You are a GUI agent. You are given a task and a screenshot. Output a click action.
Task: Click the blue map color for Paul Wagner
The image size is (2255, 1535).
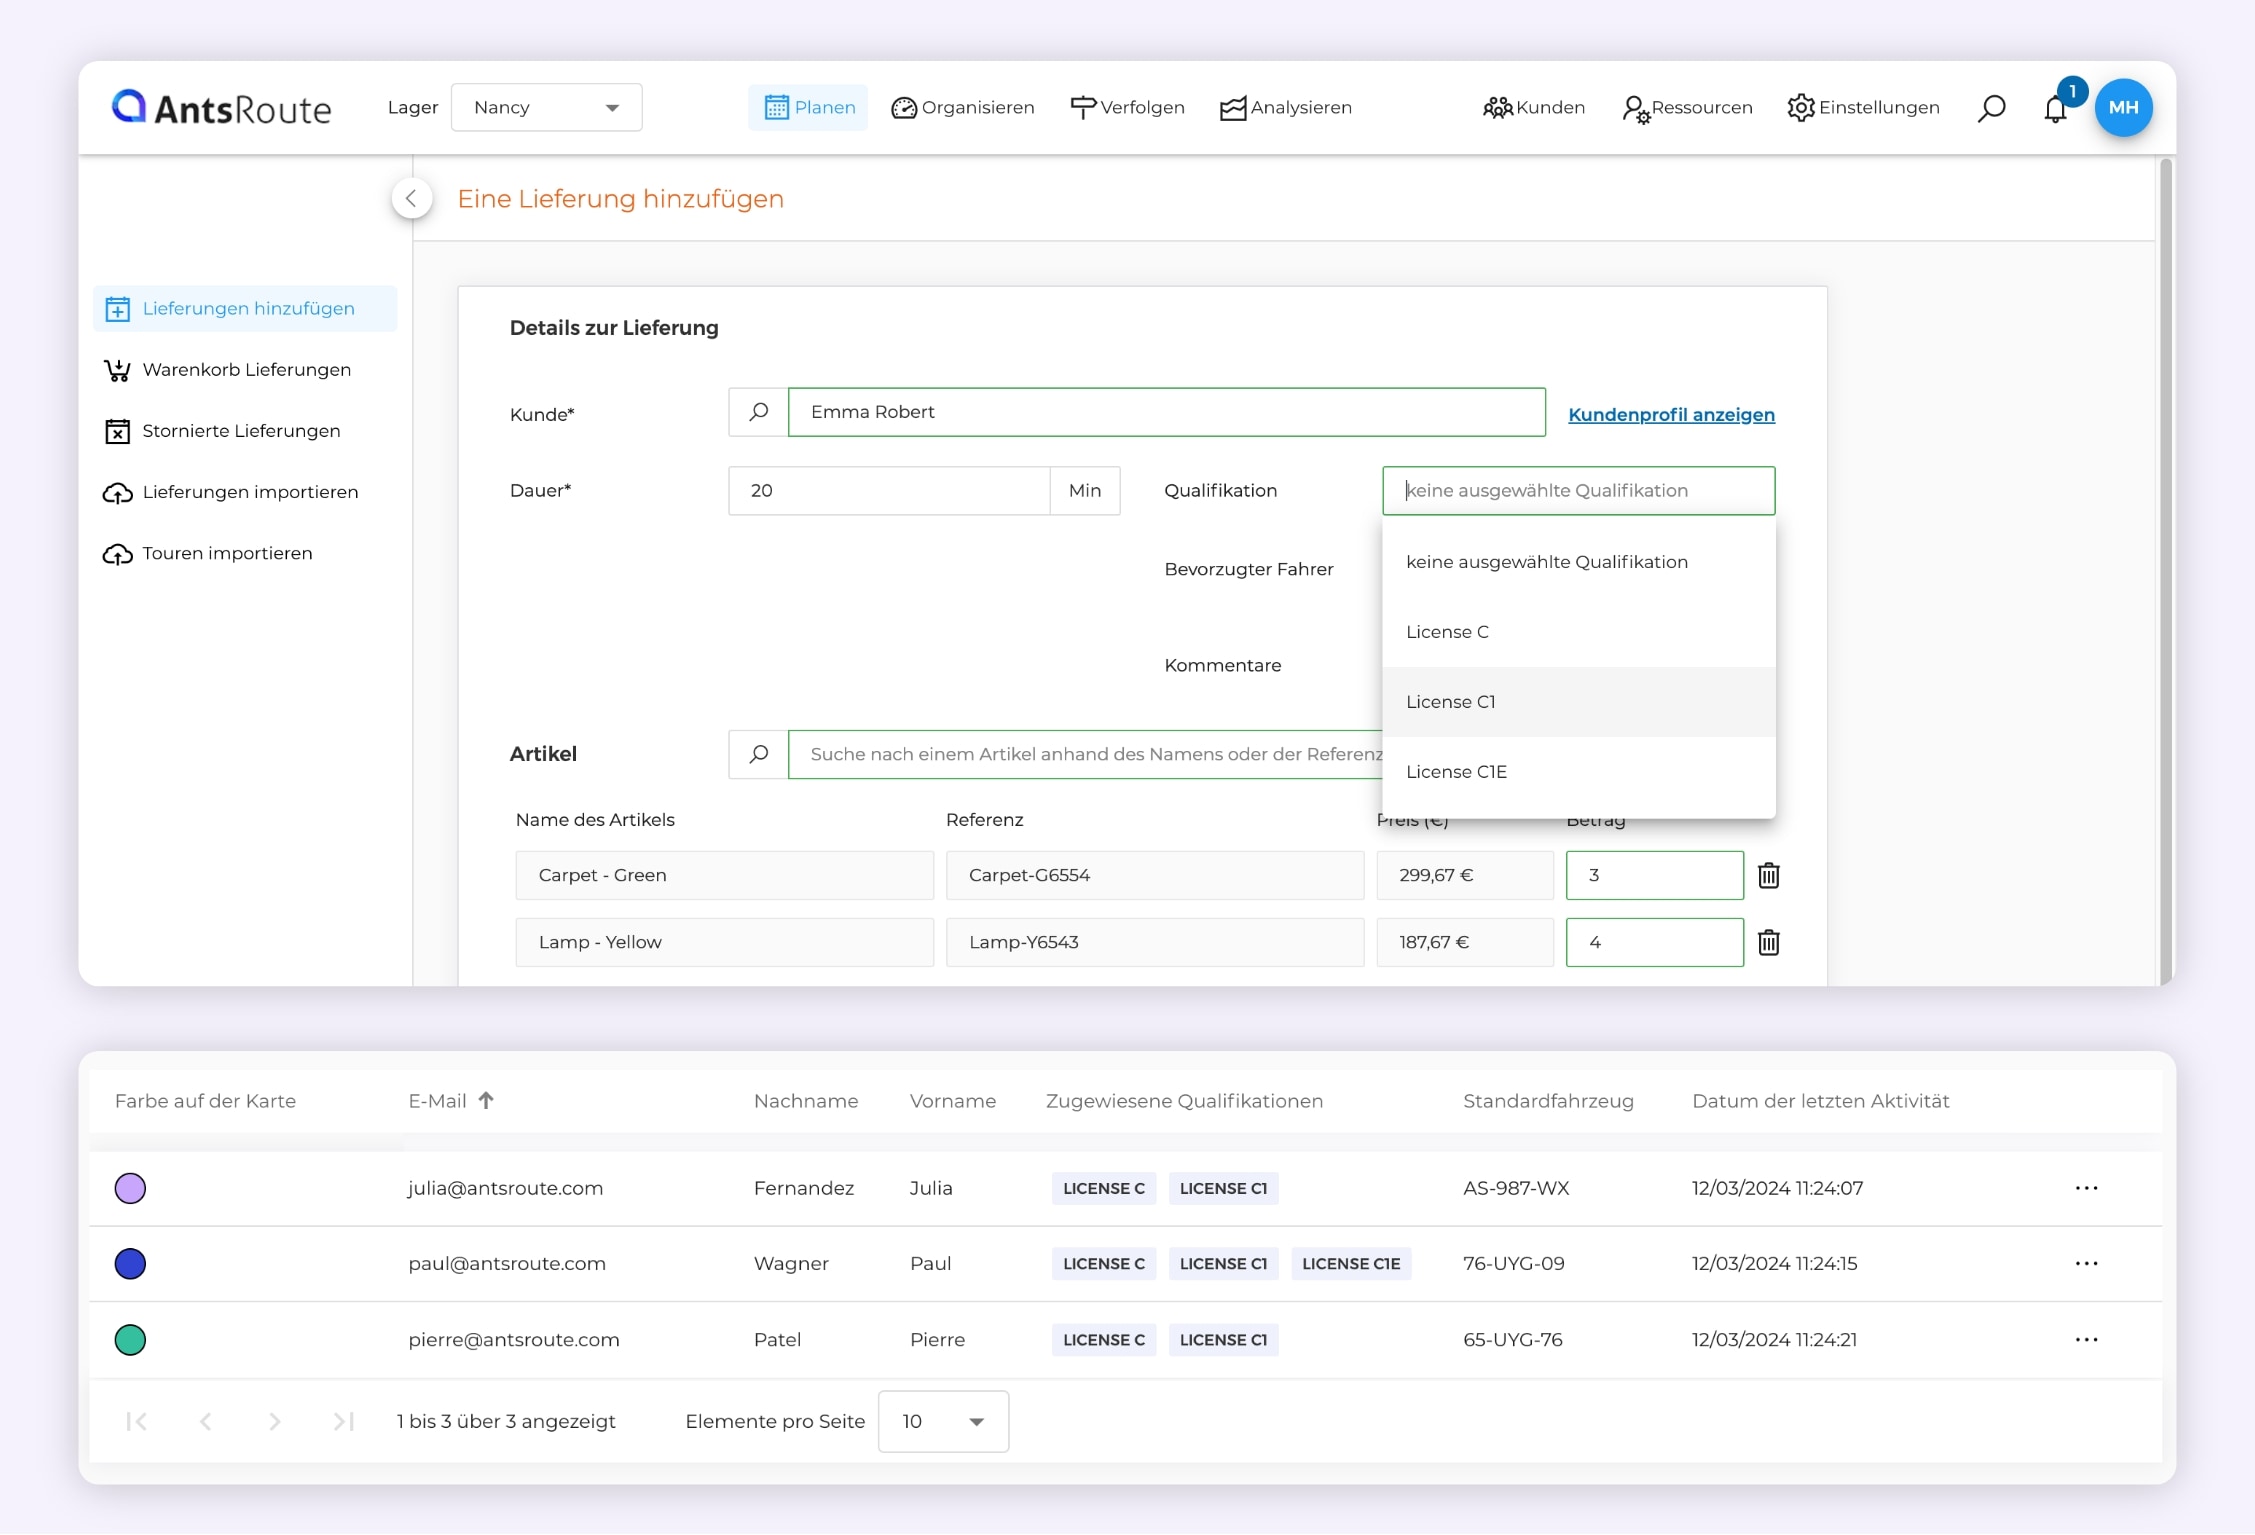coord(130,1263)
